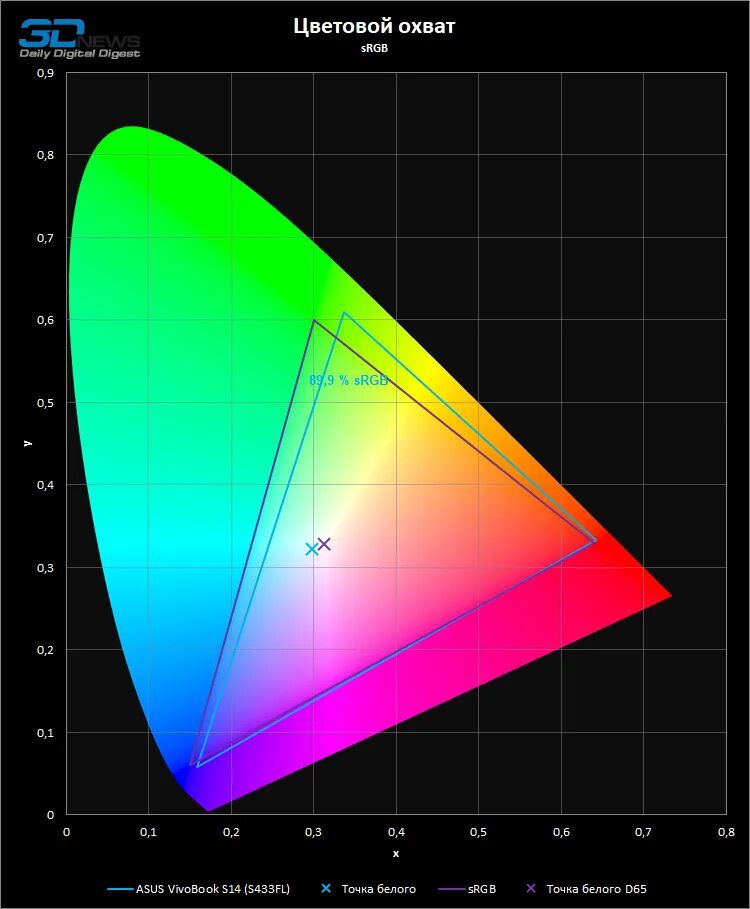Click the y-axis value 0,5
Image resolution: width=750 pixels, height=909 pixels.
pyautogui.click(x=46, y=403)
